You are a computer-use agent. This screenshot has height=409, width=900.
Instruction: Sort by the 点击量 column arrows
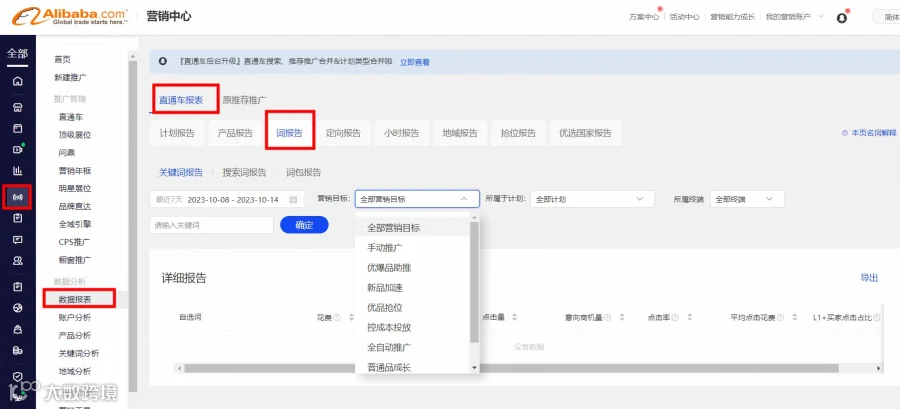(x=514, y=317)
